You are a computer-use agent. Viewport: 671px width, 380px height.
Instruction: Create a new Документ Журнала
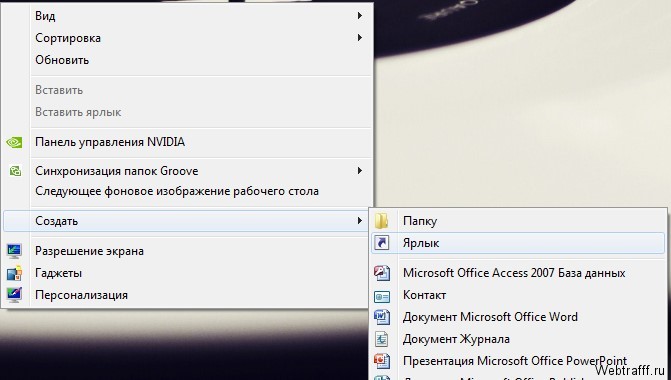[518, 339]
